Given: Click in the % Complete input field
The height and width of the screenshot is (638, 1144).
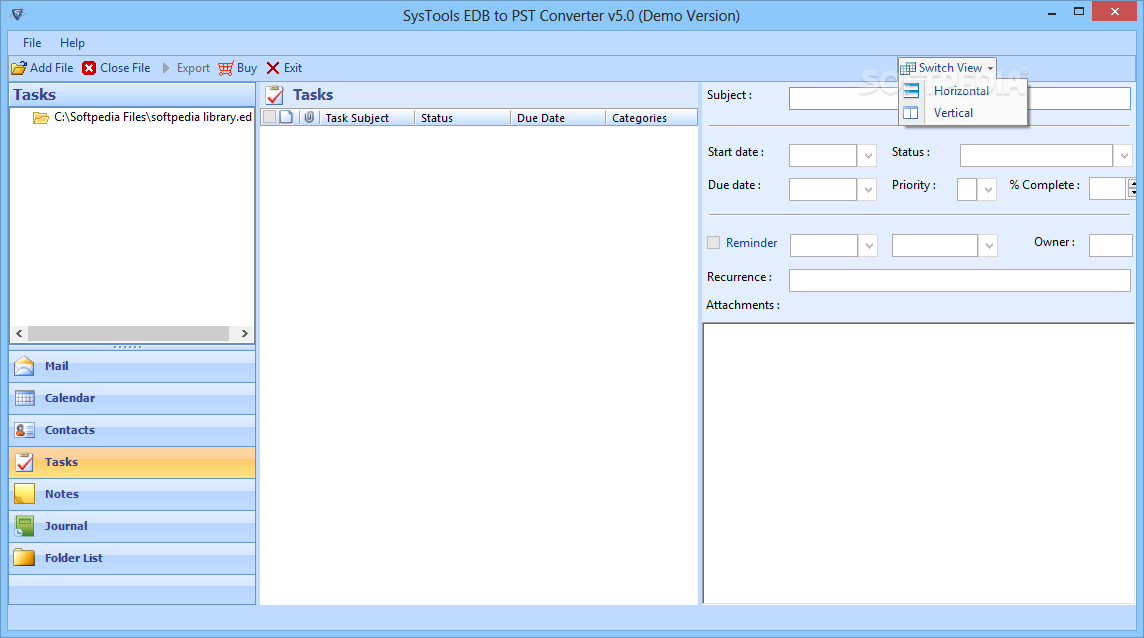Looking at the screenshot, I should [1108, 188].
